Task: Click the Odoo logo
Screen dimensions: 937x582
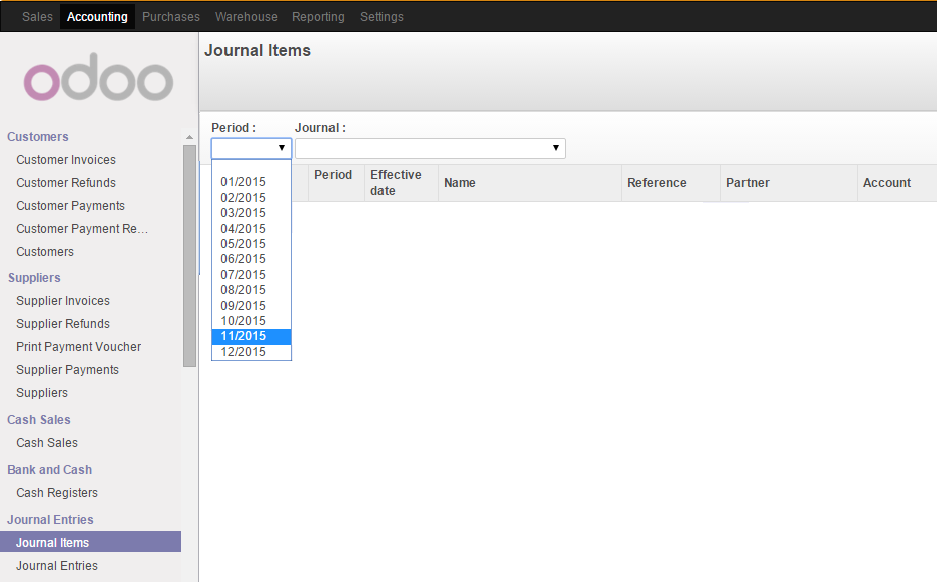Action: click(x=97, y=77)
